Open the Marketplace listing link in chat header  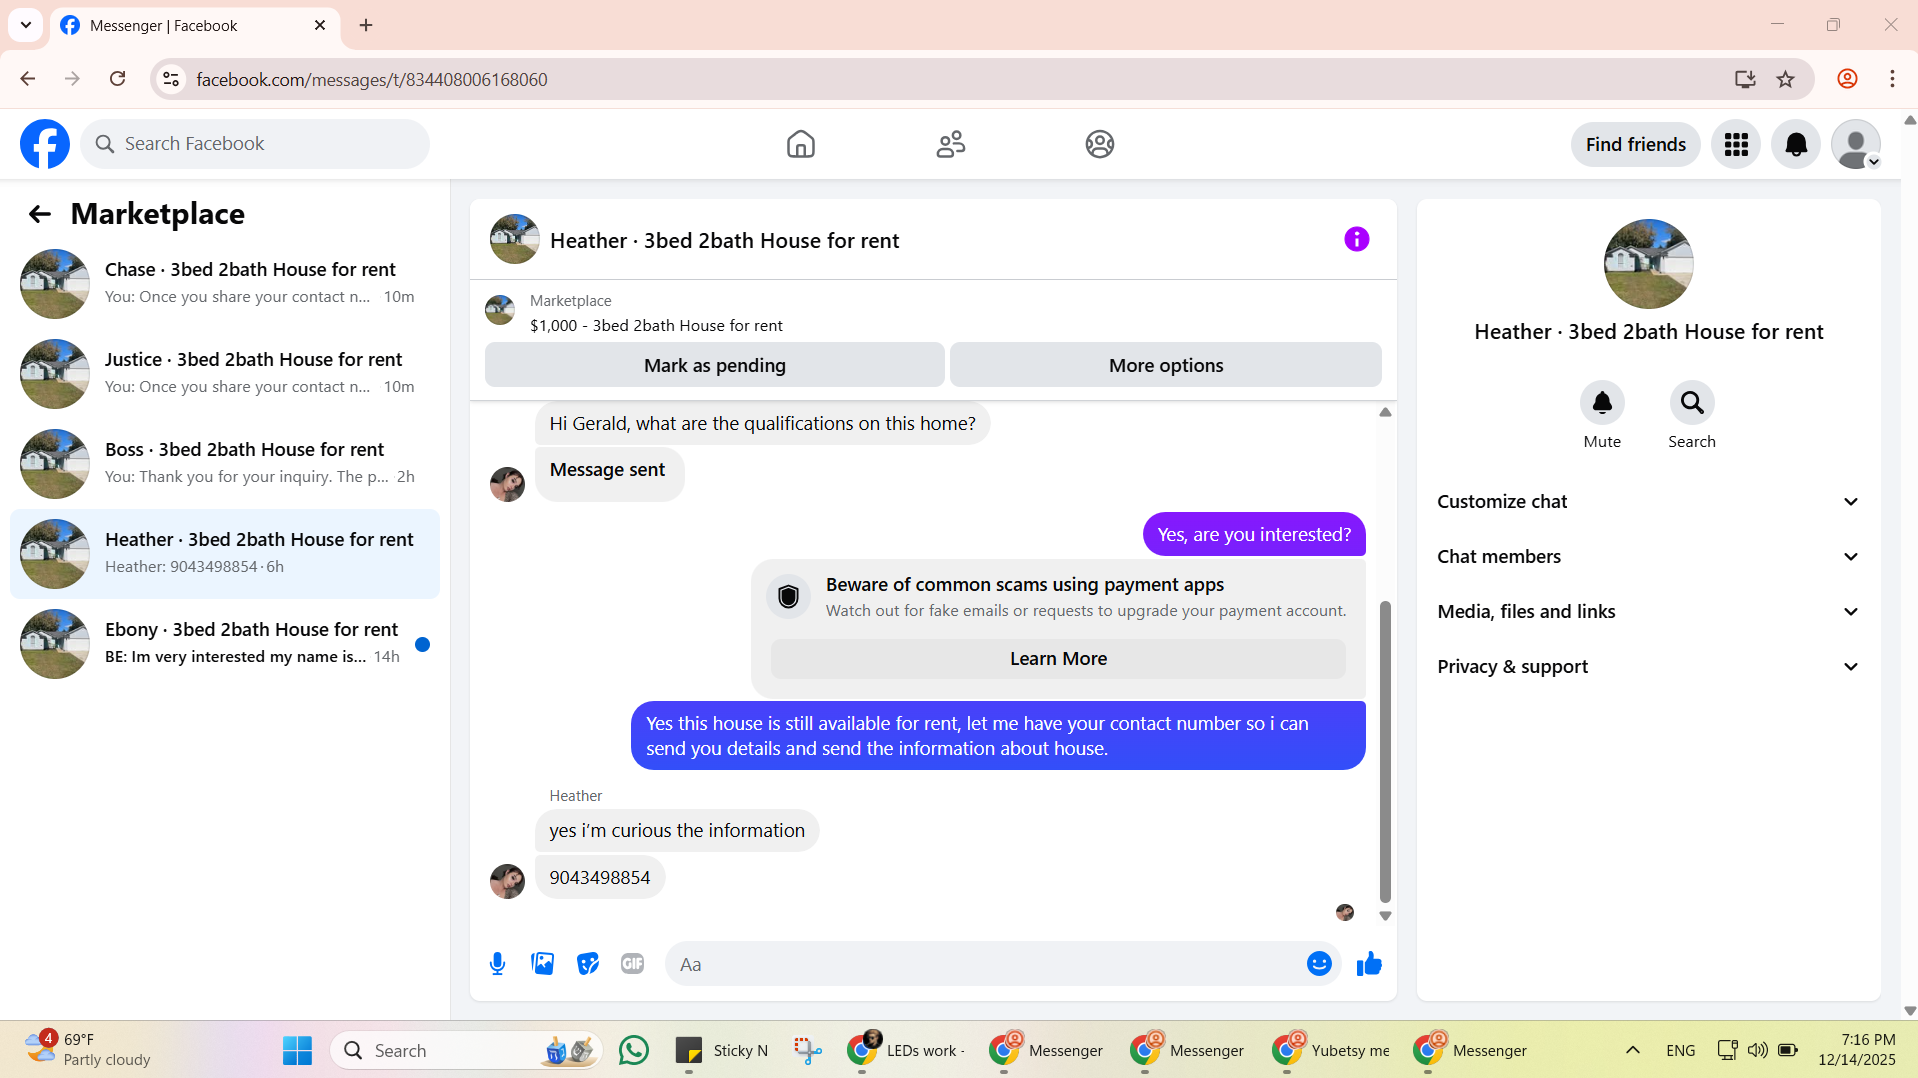pos(656,325)
